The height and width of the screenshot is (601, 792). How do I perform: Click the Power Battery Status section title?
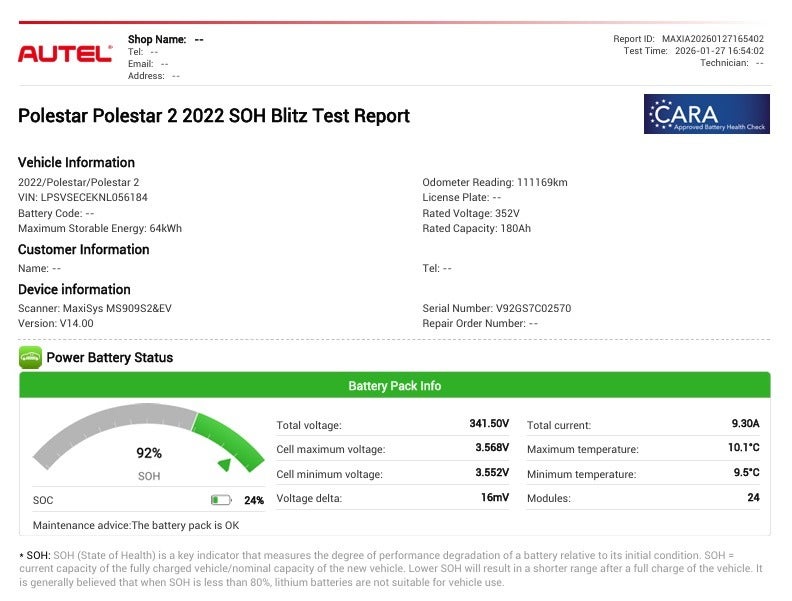[x=109, y=357]
